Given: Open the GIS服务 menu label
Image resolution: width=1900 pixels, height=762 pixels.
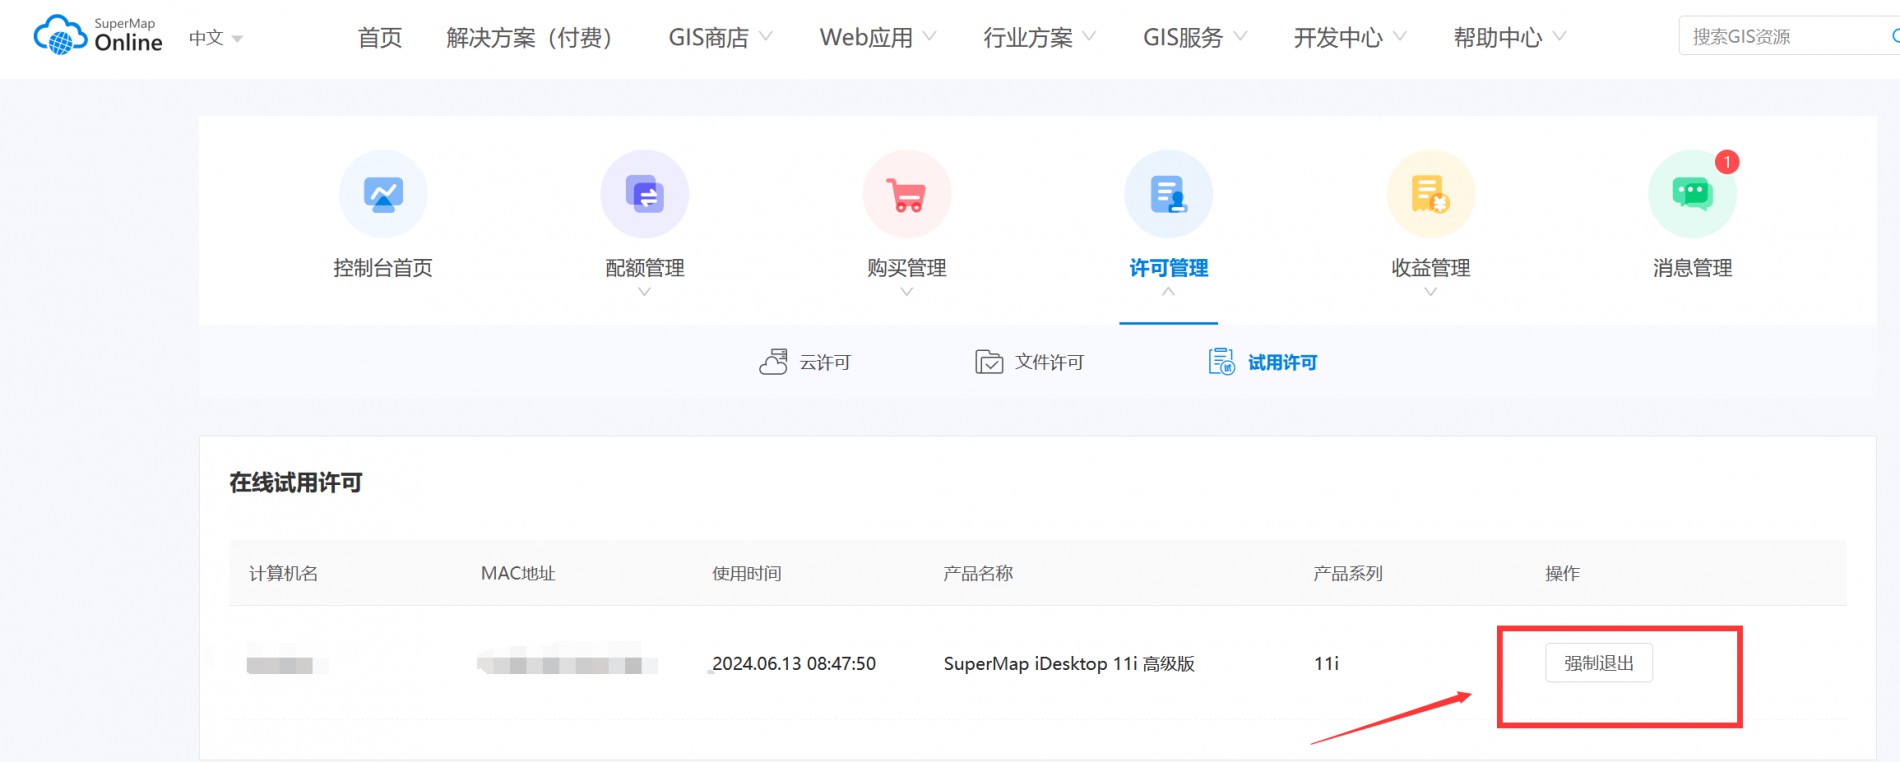Looking at the screenshot, I should 1183,38.
